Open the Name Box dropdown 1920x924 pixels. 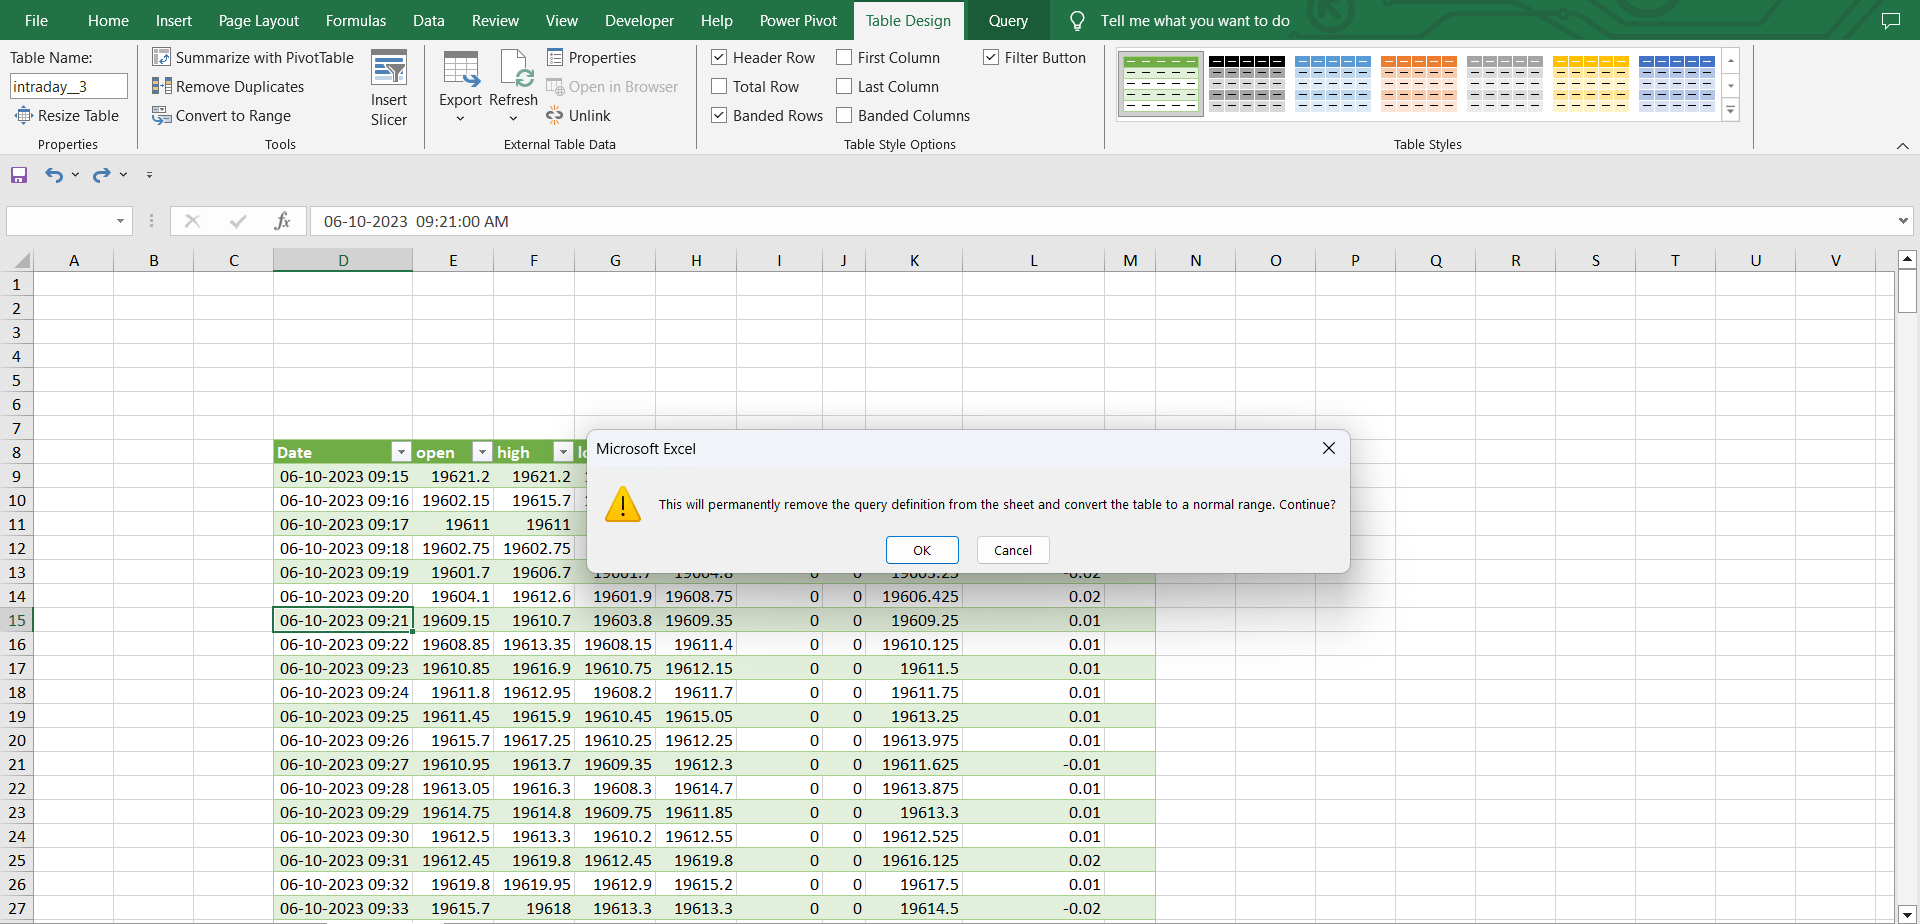(120, 221)
